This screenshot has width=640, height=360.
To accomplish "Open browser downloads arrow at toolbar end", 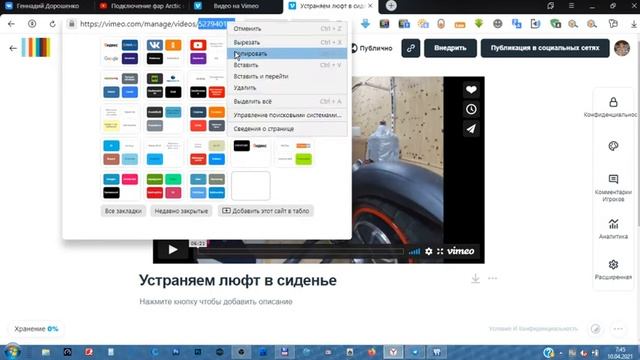I will click(634, 24).
